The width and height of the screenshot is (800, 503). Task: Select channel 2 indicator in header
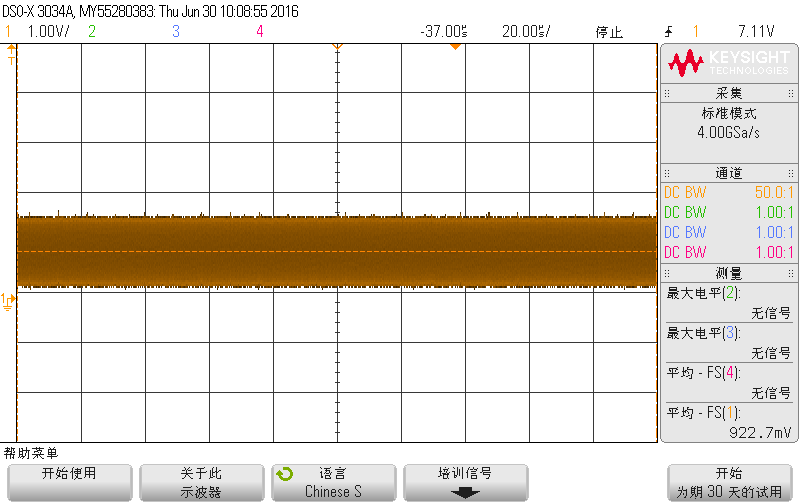[92, 32]
